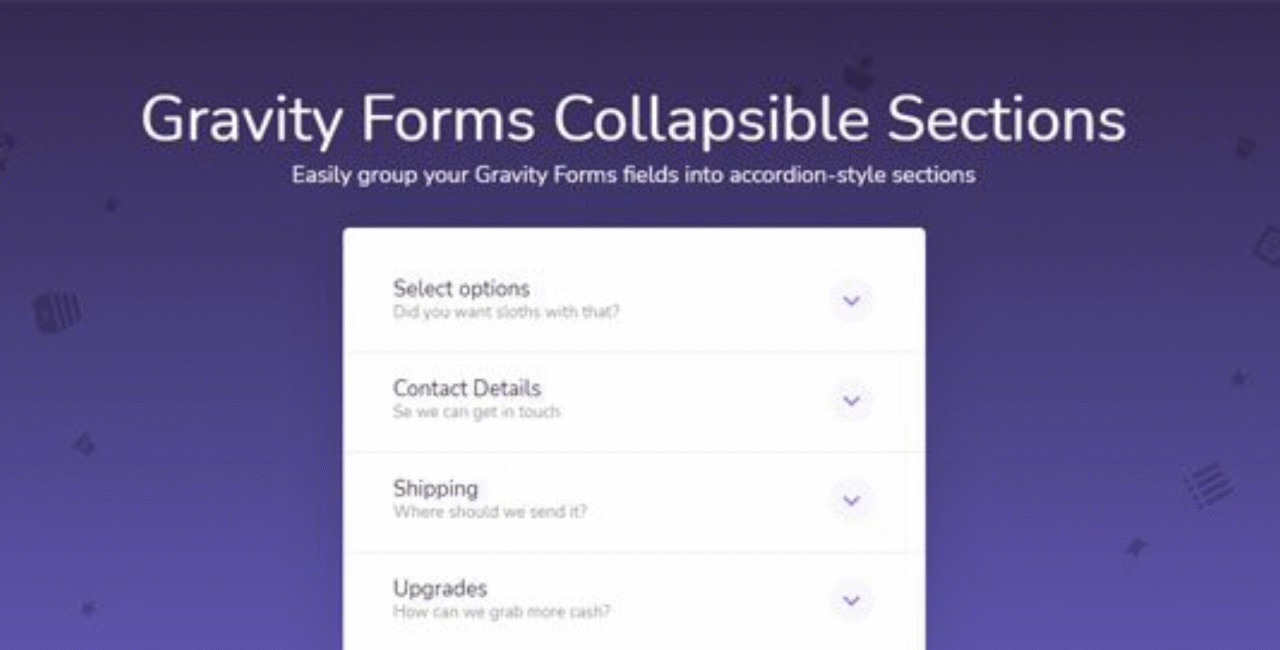Click "Did you want sloths with that?" subtitle
1280x650 pixels.
[x=506, y=312]
